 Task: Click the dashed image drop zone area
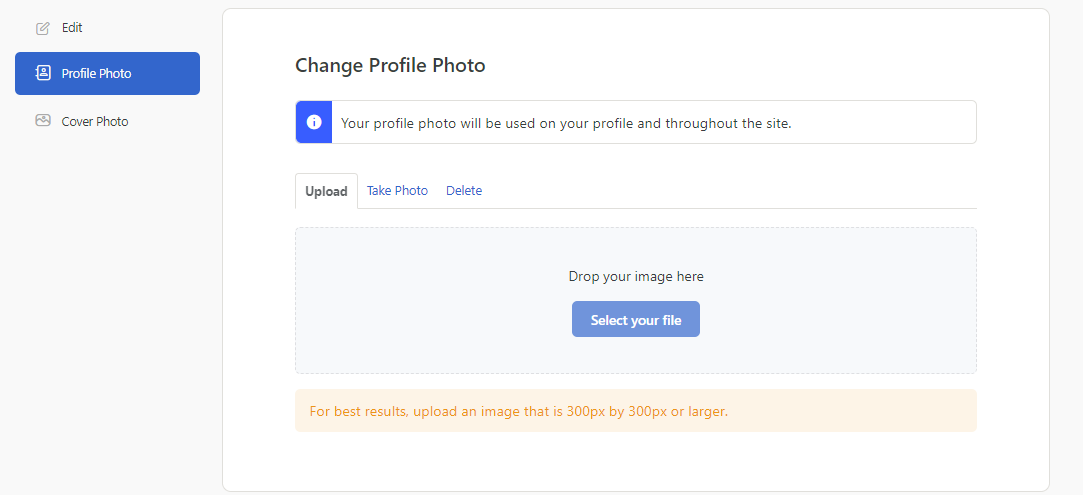pos(635,300)
